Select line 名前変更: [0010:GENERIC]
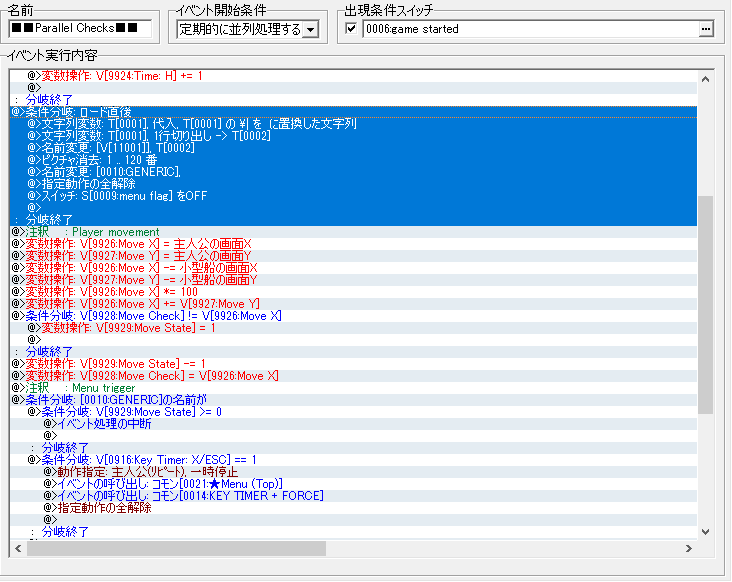 (x=353, y=172)
